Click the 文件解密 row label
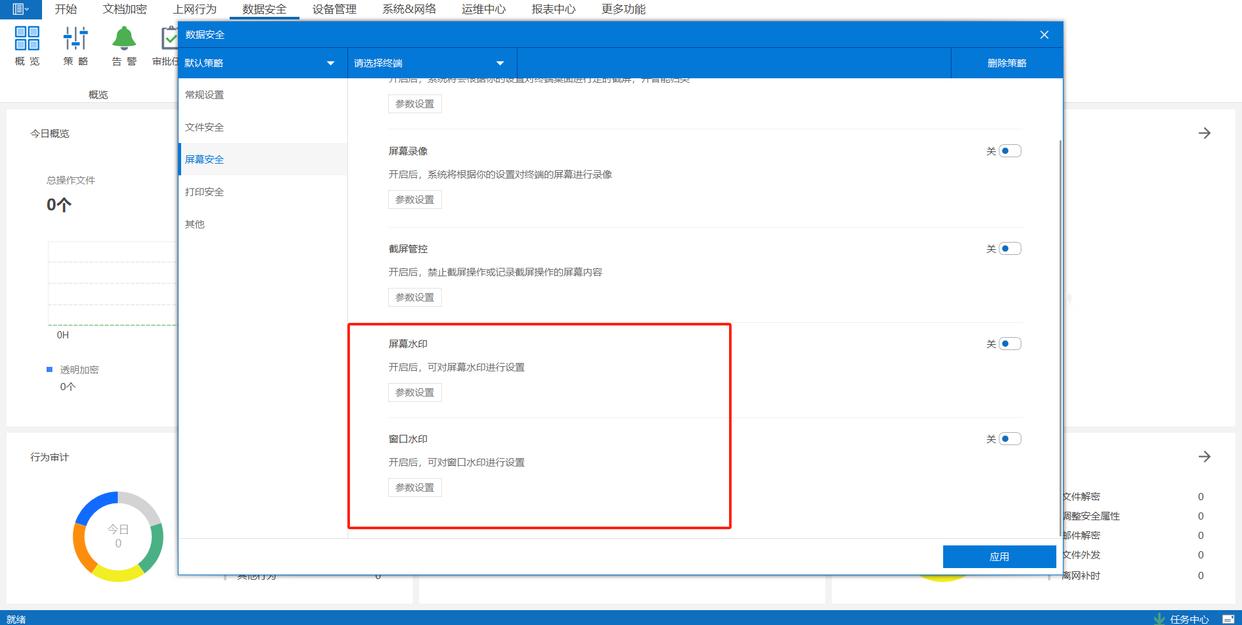The height and width of the screenshot is (625, 1242). coord(1082,497)
